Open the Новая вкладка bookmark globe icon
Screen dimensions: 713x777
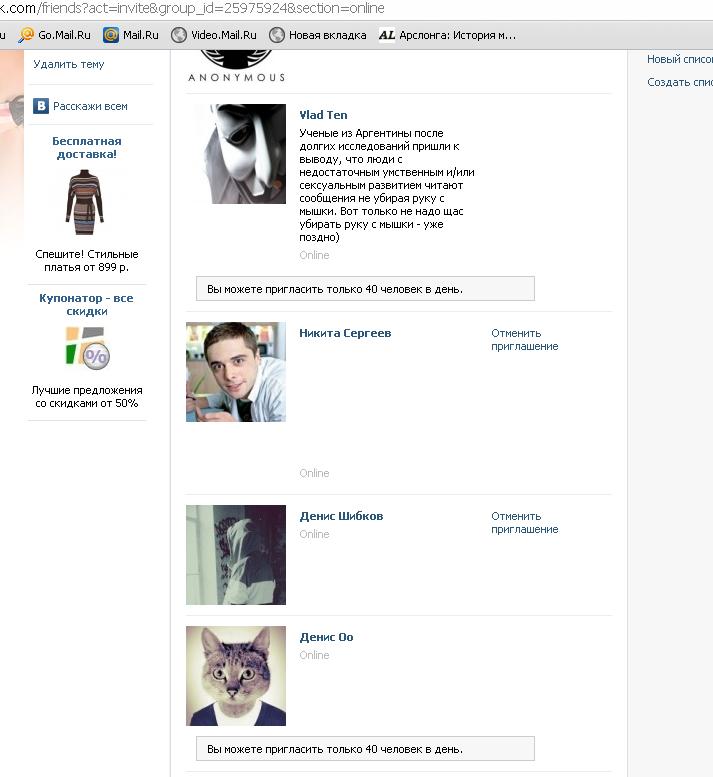tap(276, 35)
